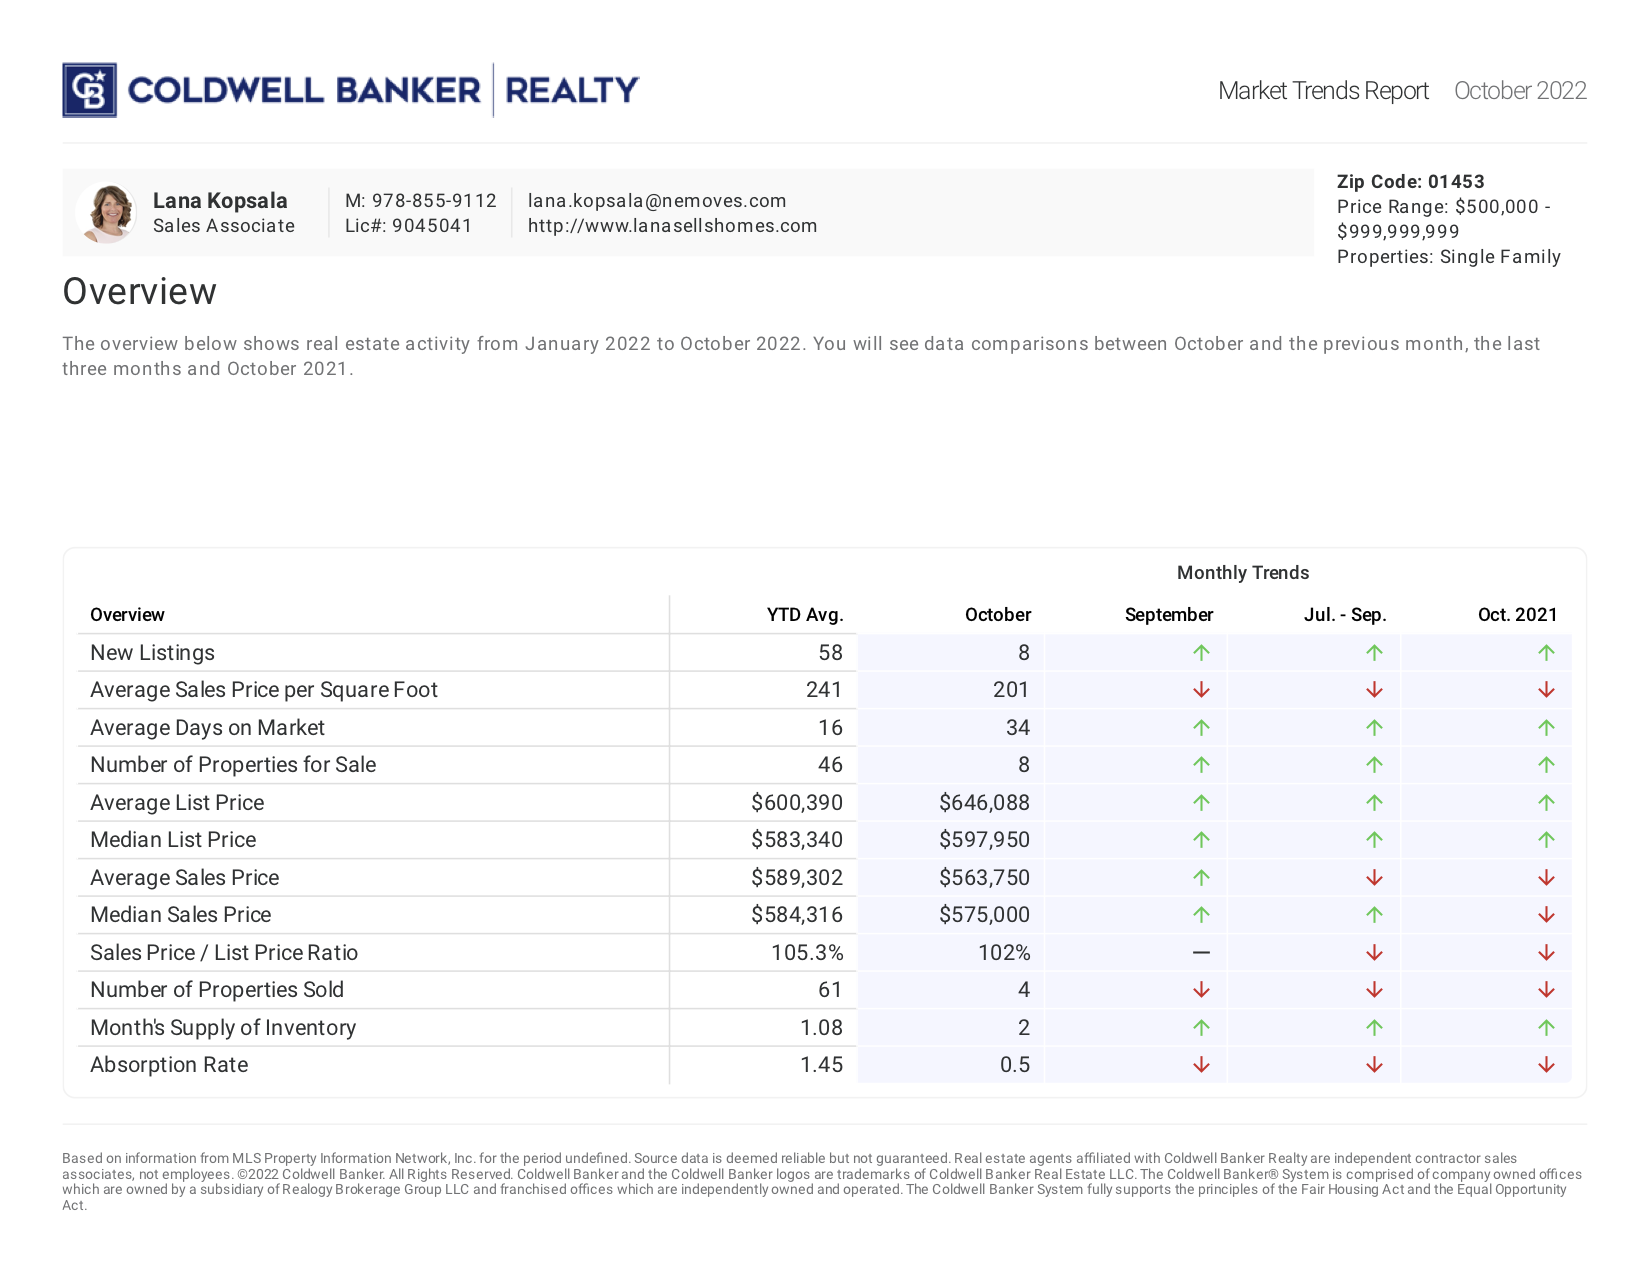1650x1275 pixels.
Task: Click the Absorption Rate September down arrow
Action: (1201, 1065)
